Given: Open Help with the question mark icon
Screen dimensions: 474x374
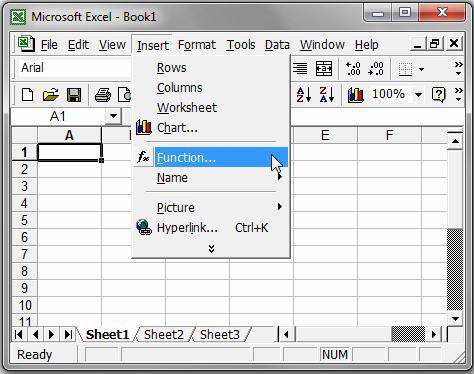Looking at the screenshot, I should pos(438,95).
